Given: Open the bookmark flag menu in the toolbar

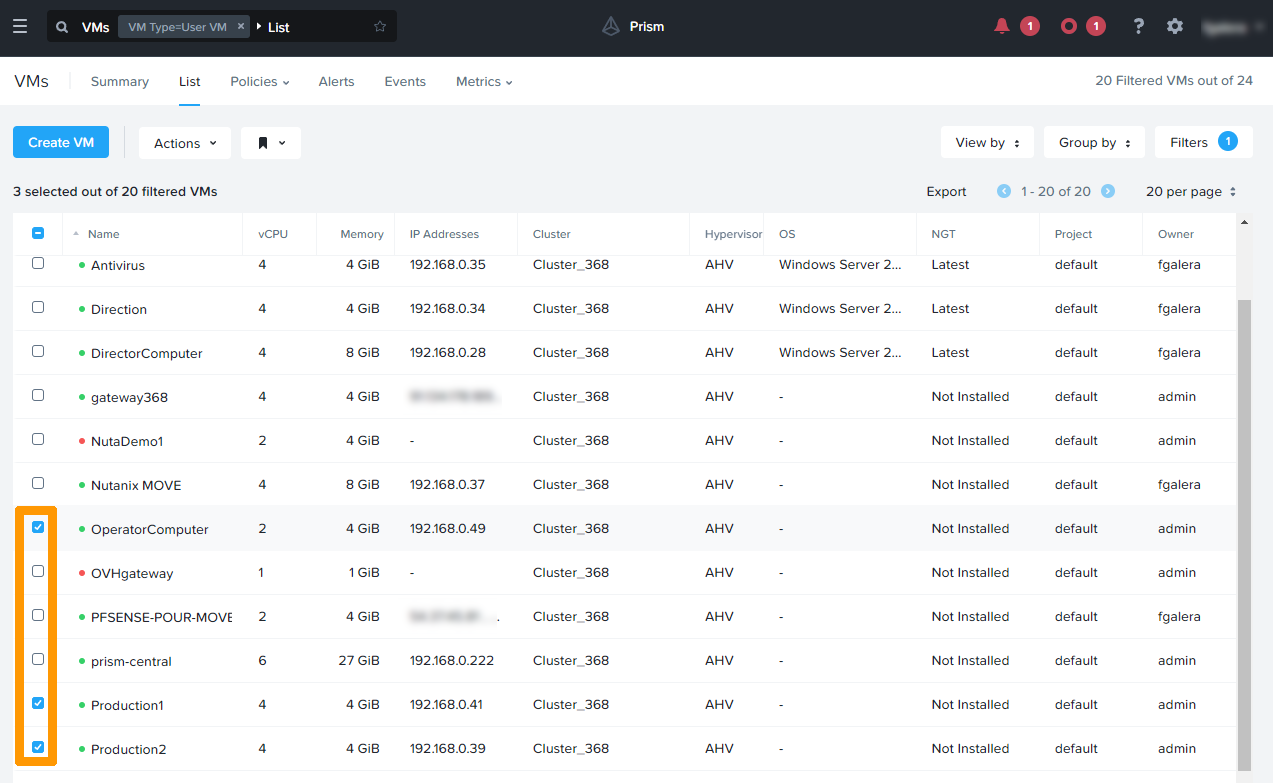Looking at the screenshot, I should [272, 142].
